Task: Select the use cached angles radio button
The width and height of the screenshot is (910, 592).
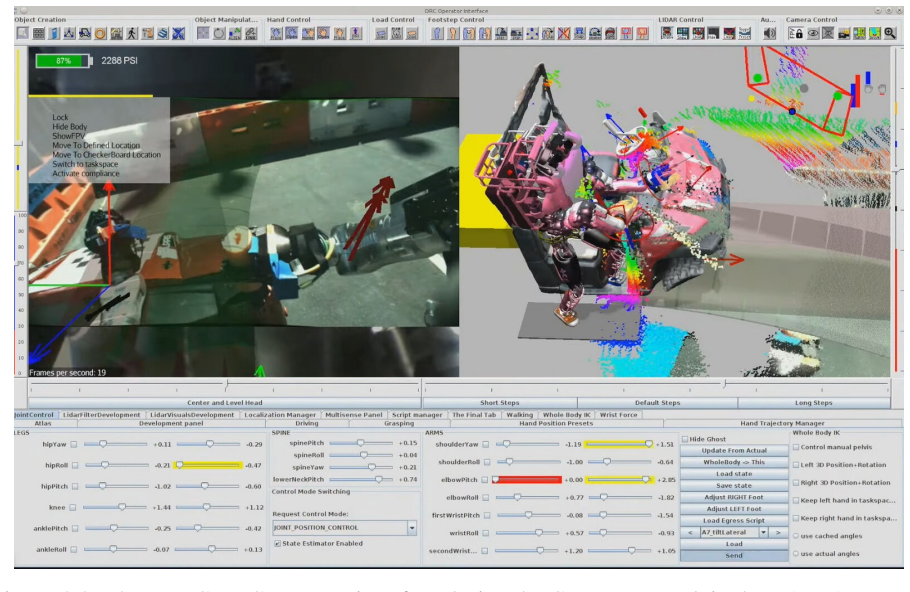Action: (x=796, y=536)
